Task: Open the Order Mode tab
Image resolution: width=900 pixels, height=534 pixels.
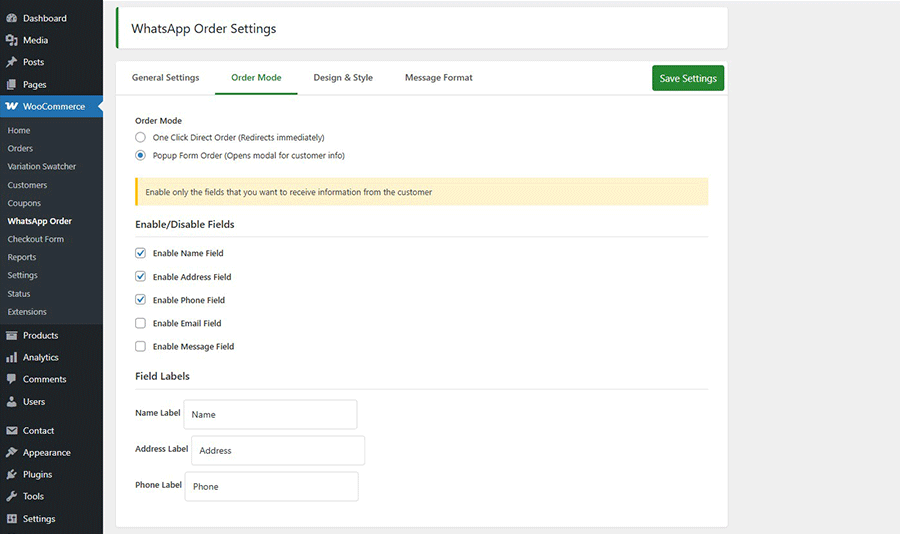Action: point(256,78)
